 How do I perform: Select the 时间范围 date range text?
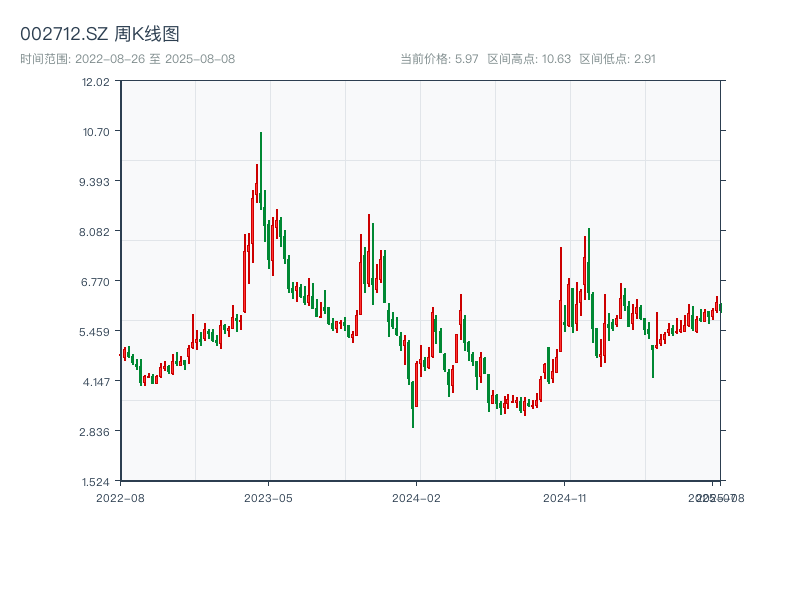click(x=127, y=59)
